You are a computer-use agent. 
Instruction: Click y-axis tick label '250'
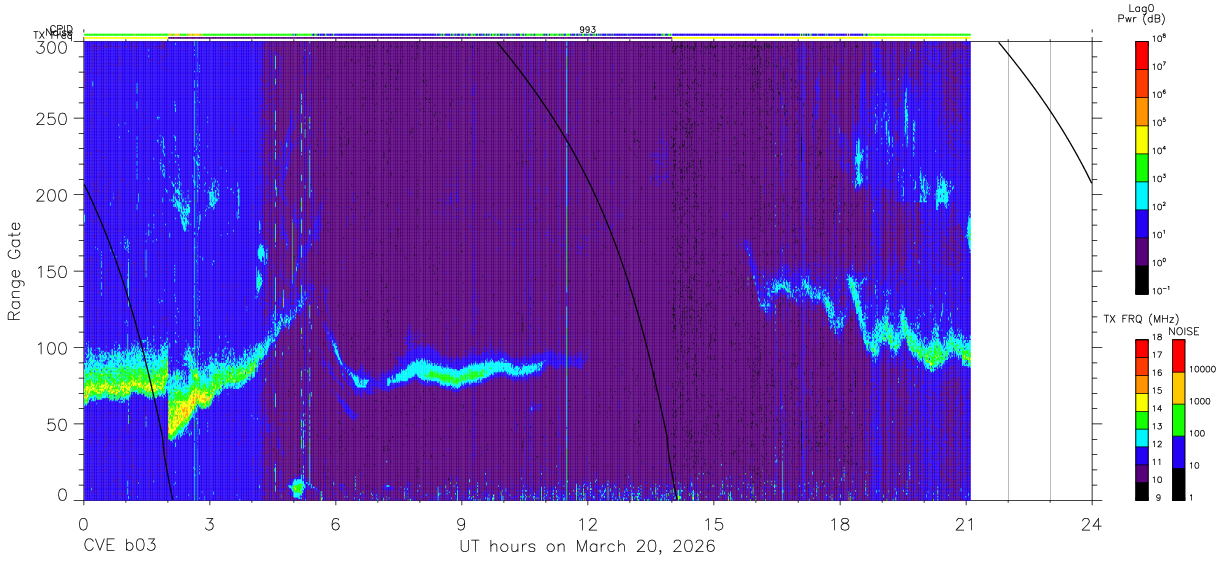point(53,119)
